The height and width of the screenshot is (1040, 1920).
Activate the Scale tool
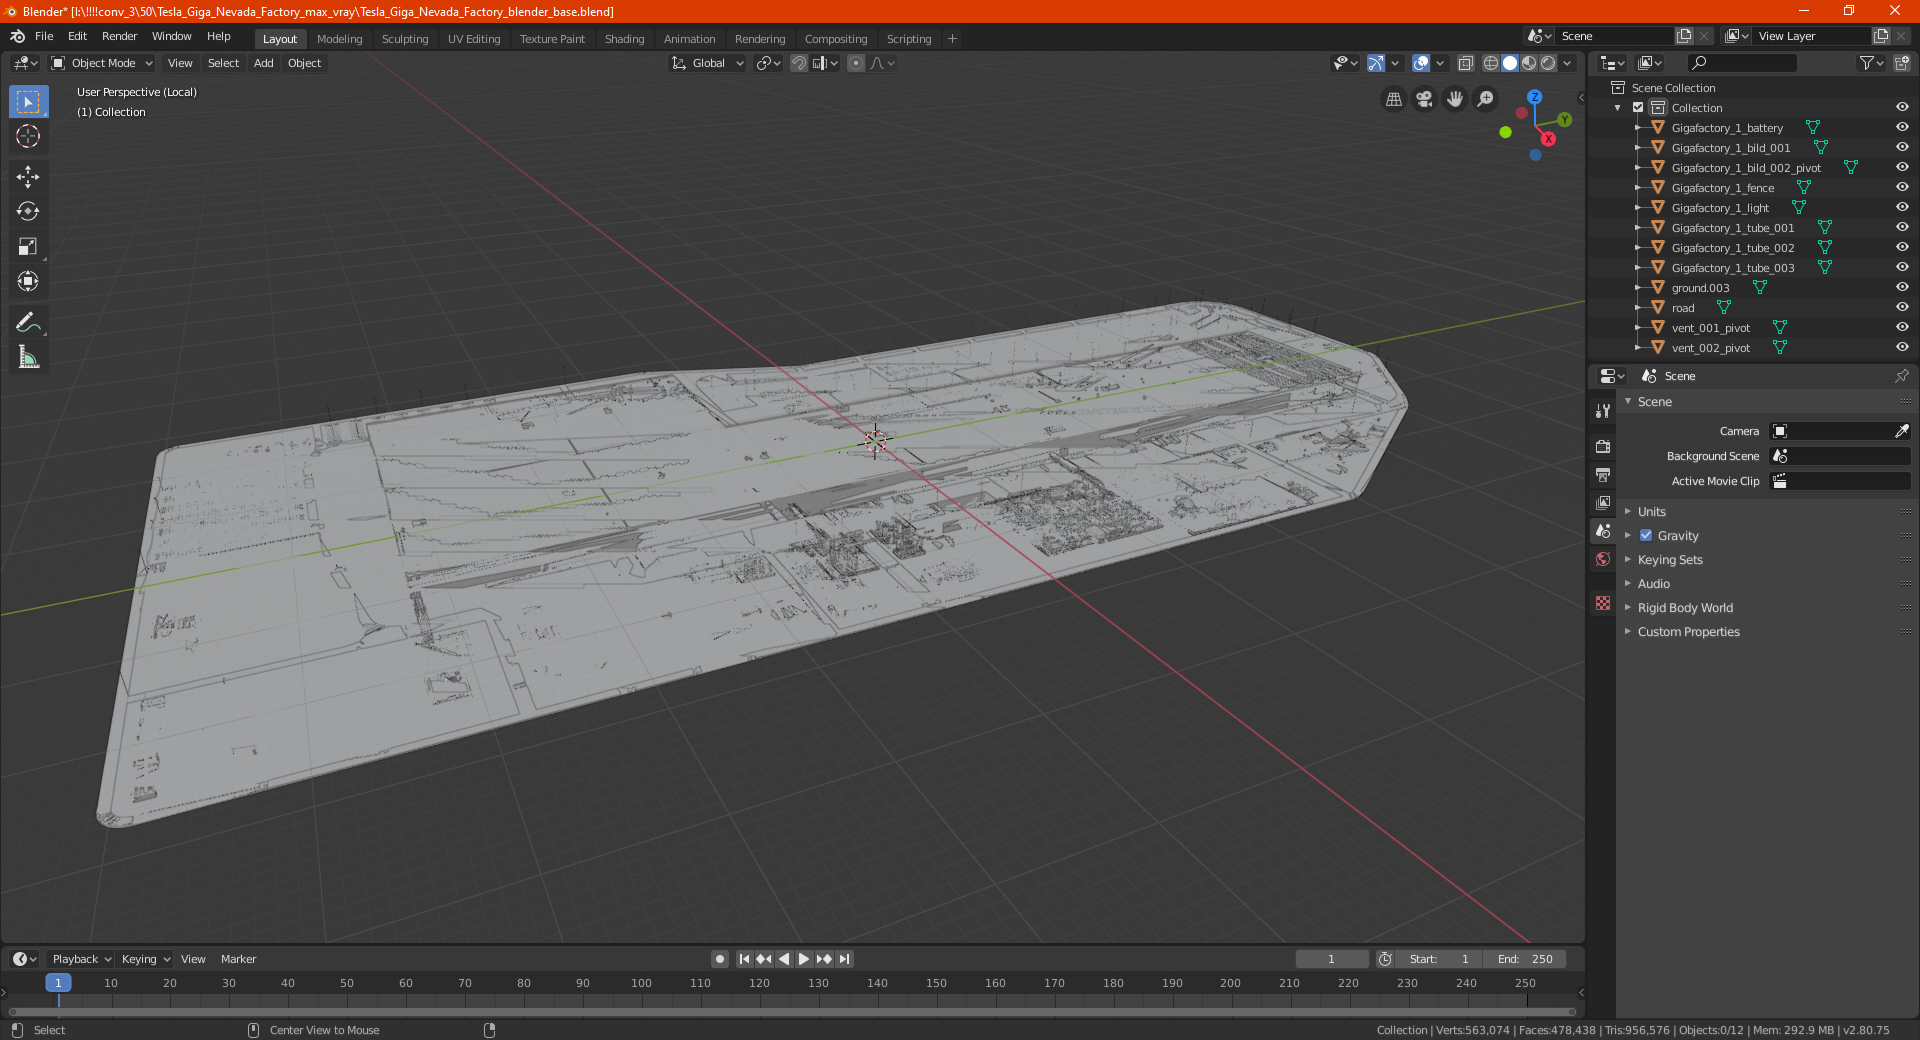pyautogui.click(x=28, y=246)
